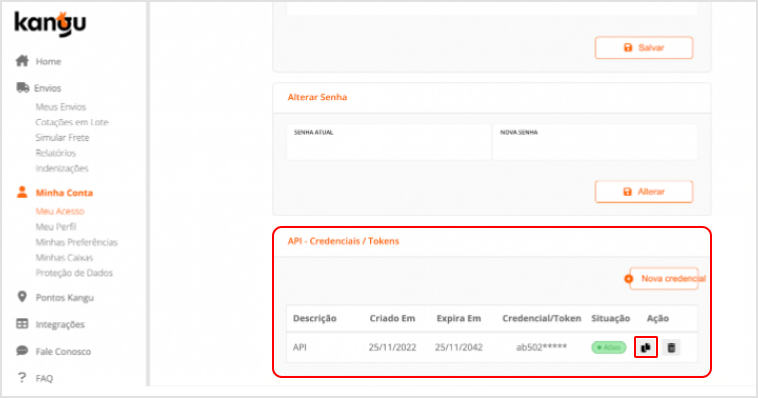Click the Integrações table icon

tap(22, 324)
